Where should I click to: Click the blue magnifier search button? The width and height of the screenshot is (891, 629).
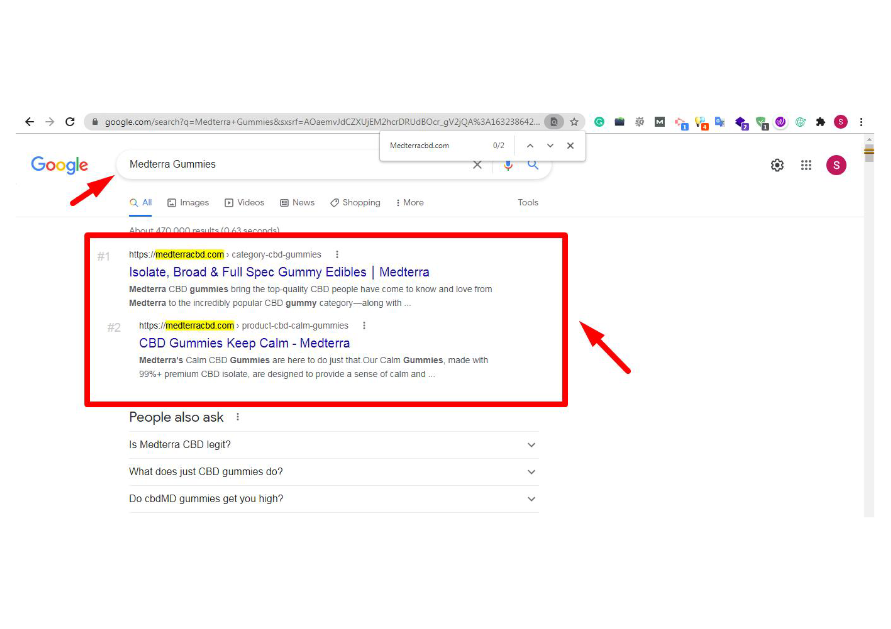(532, 165)
